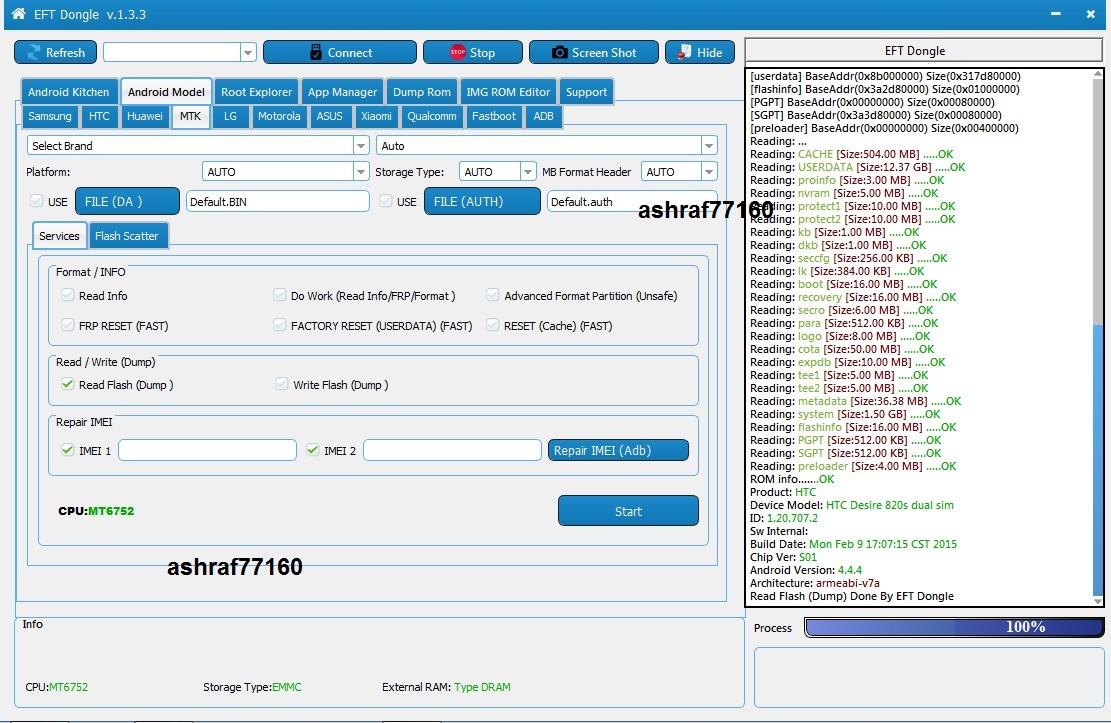The height and width of the screenshot is (723, 1111).
Task: Click the IMEI 2 input field
Action: coord(452,450)
